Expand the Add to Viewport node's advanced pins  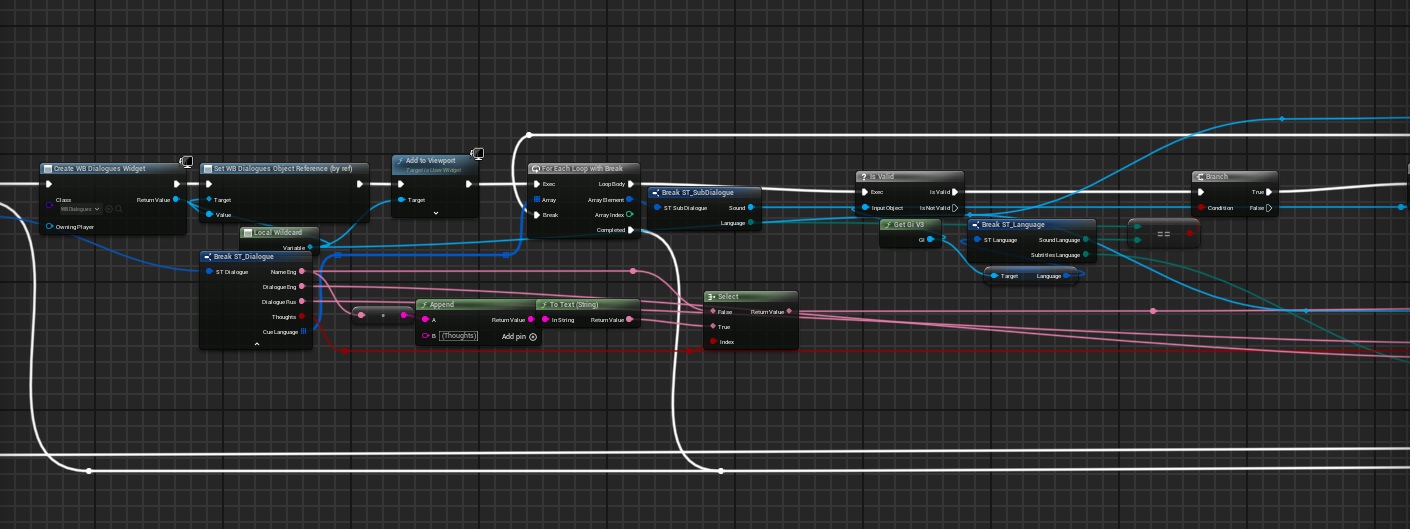[x=436, y=213]
